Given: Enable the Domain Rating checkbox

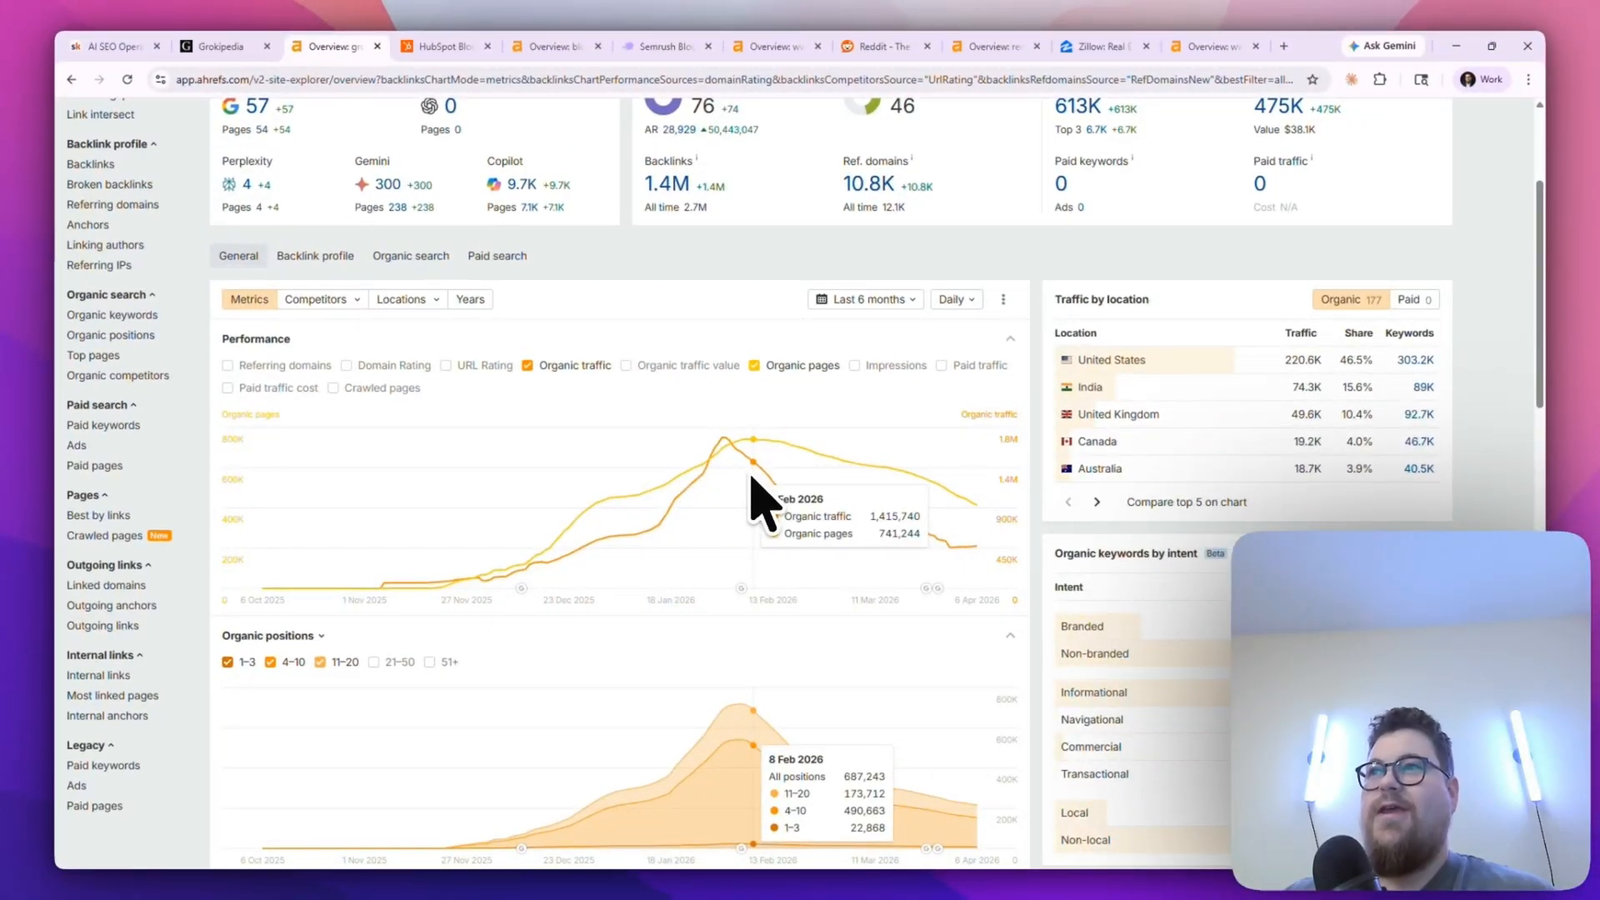Looking at the screenshot, I should pyautogui.click(x=346, y=365).
